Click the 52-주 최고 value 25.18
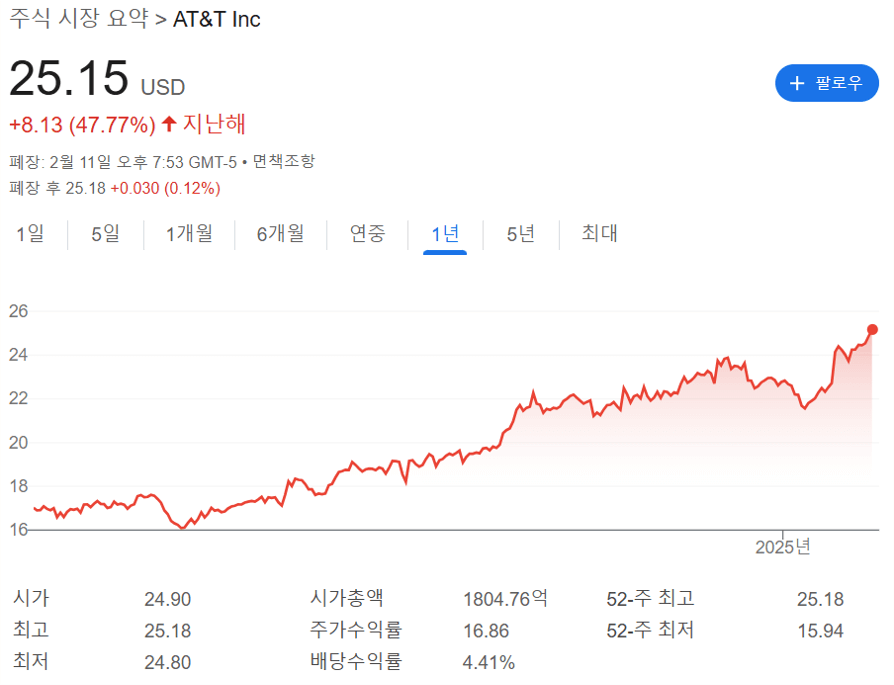This screenshot has height=685, width=894. click(x=820, y=599)
